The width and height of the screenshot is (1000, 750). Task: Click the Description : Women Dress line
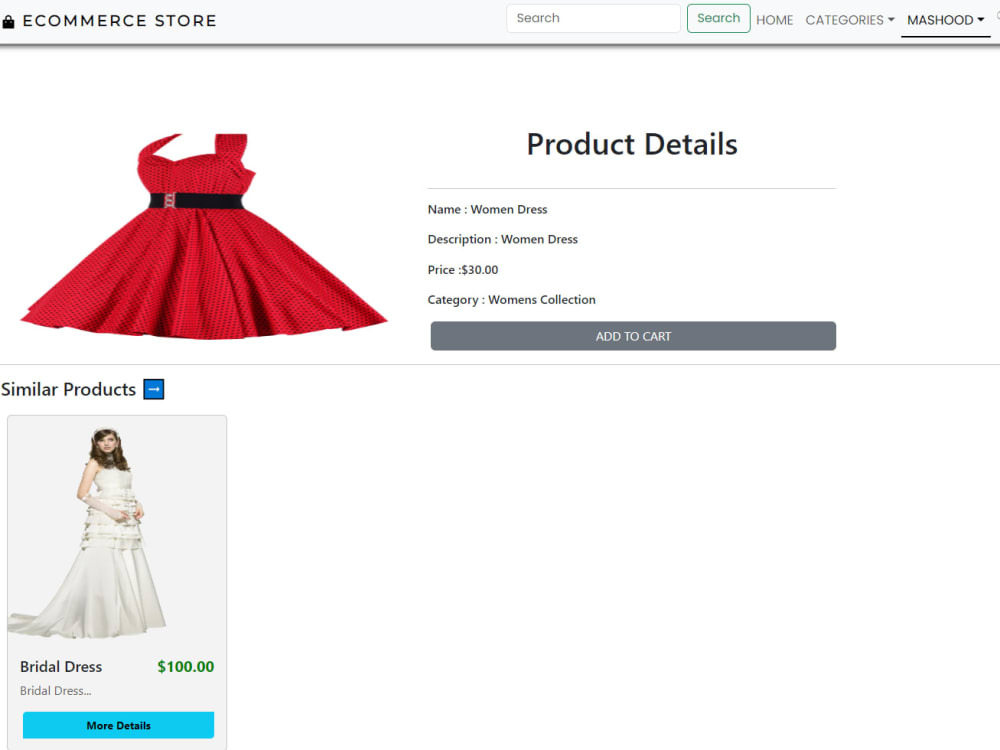click(503, 239)
